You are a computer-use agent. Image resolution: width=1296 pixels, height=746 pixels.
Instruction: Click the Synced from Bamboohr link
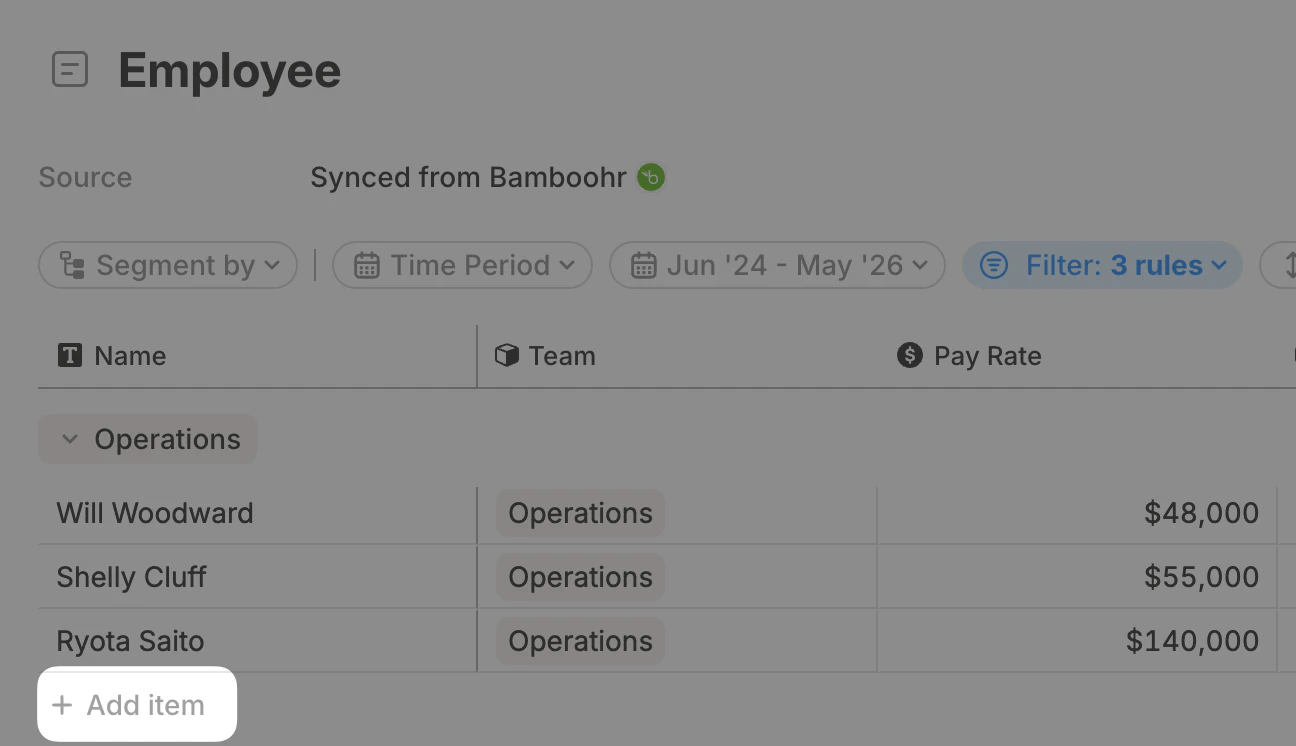[x=470, y=176]
